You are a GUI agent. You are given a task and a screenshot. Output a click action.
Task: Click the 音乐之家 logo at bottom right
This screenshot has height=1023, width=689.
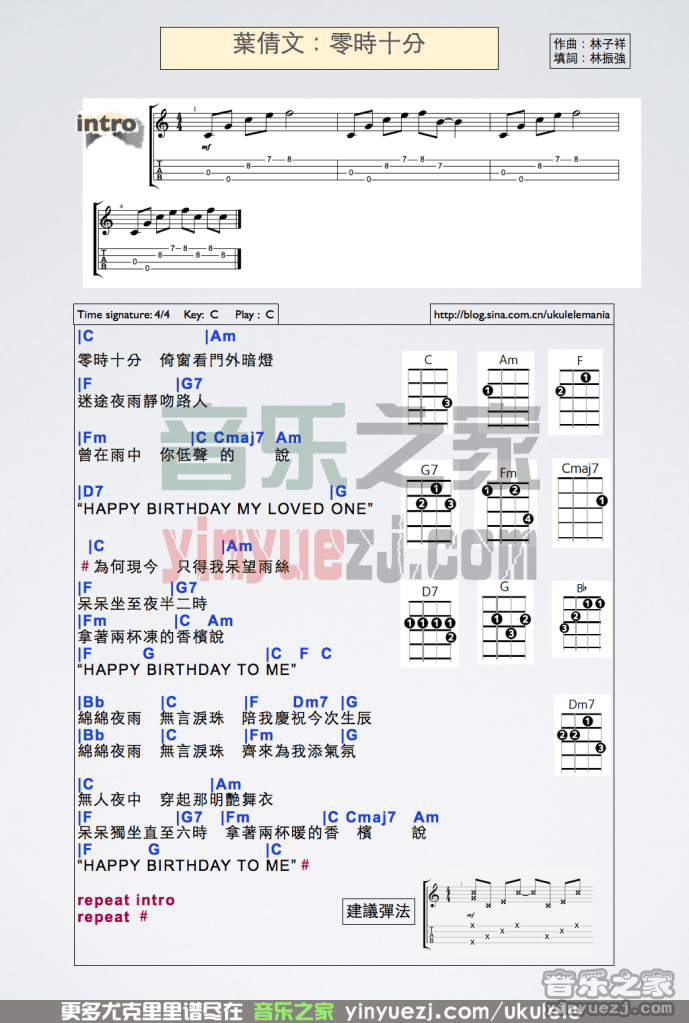[607, 986]
